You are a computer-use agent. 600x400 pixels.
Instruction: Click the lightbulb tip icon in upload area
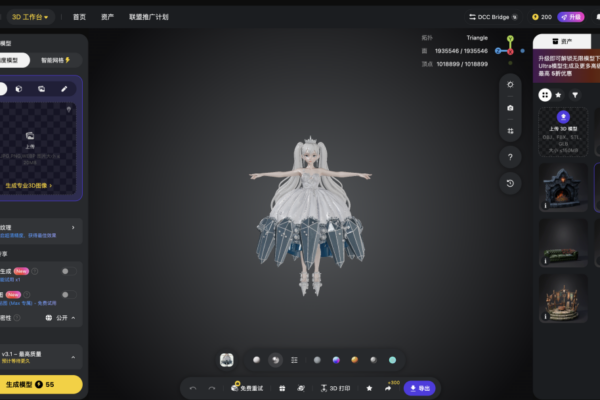tap(69, 109)
